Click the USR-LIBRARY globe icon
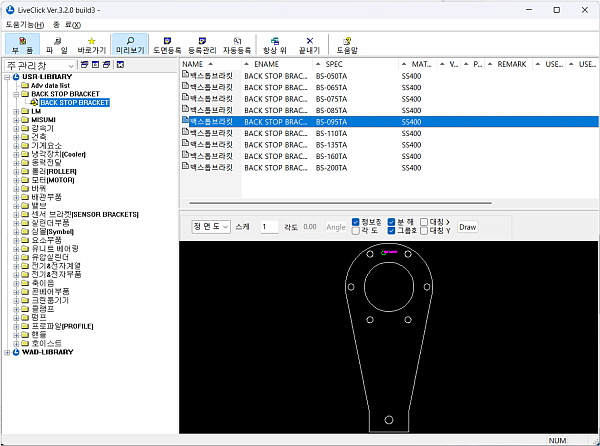 pos(16,77)
